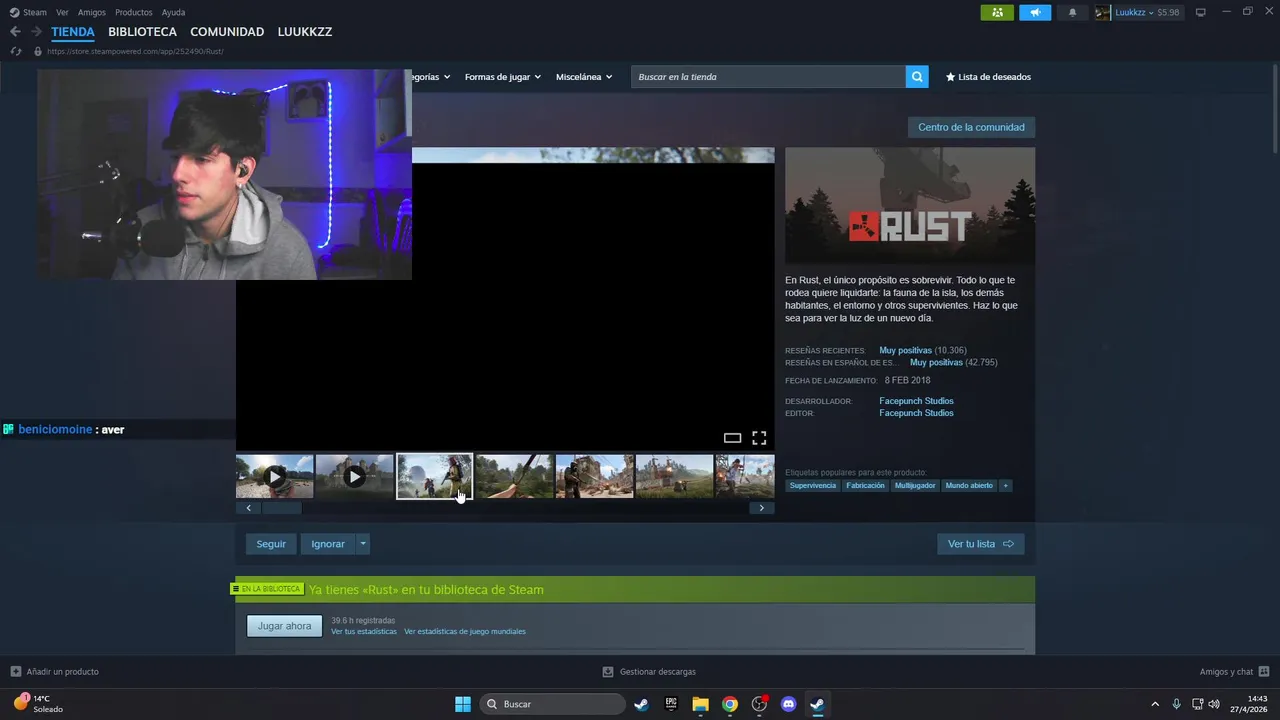Switch to the BIBLIOTECA tab
Viewport: 1280px width, 720px height.
(x=142, y=32)
